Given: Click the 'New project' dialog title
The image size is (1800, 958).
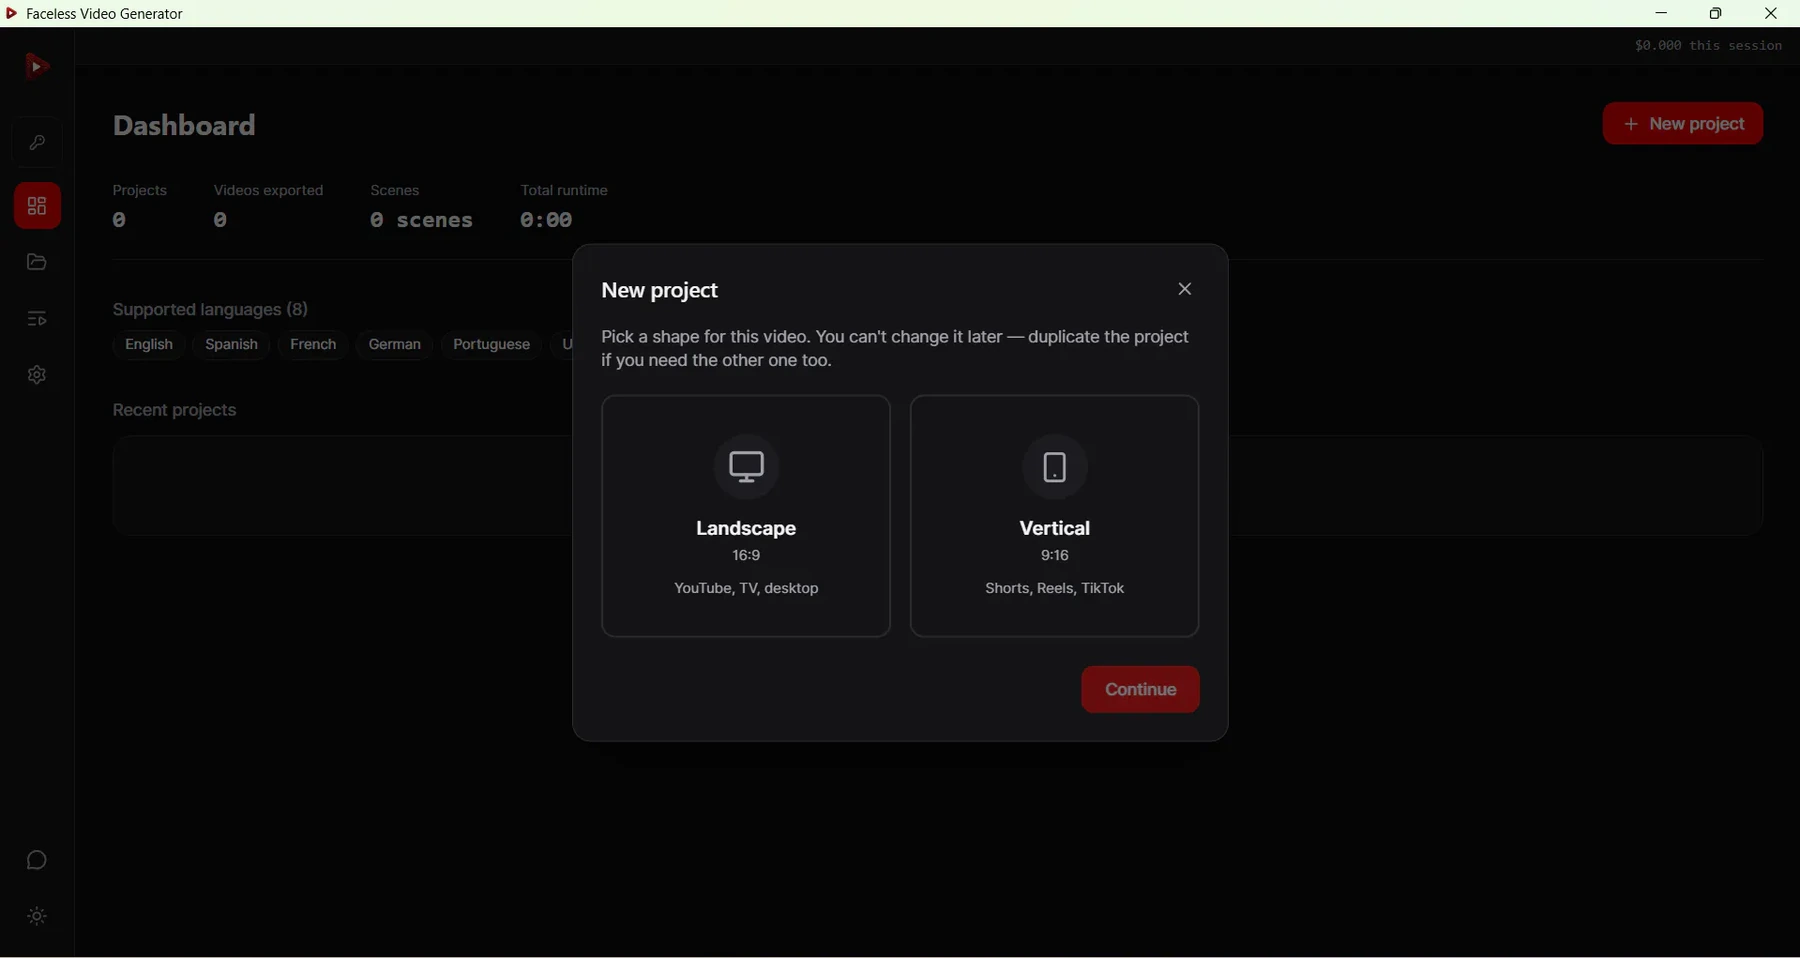Looking at the screenshot, I should click(660, 291).
